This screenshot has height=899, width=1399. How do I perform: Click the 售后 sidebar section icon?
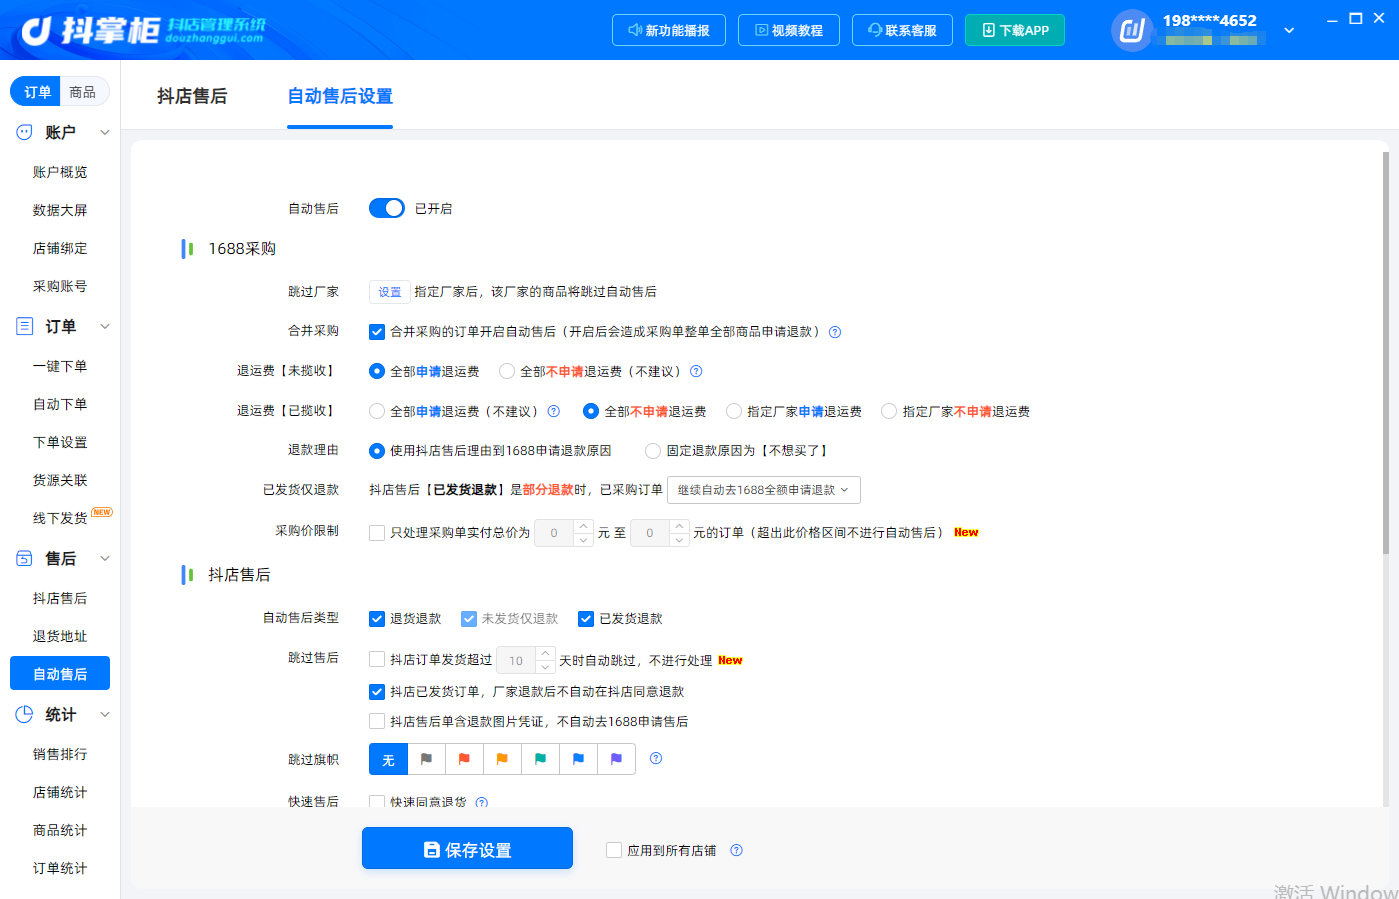24,558
